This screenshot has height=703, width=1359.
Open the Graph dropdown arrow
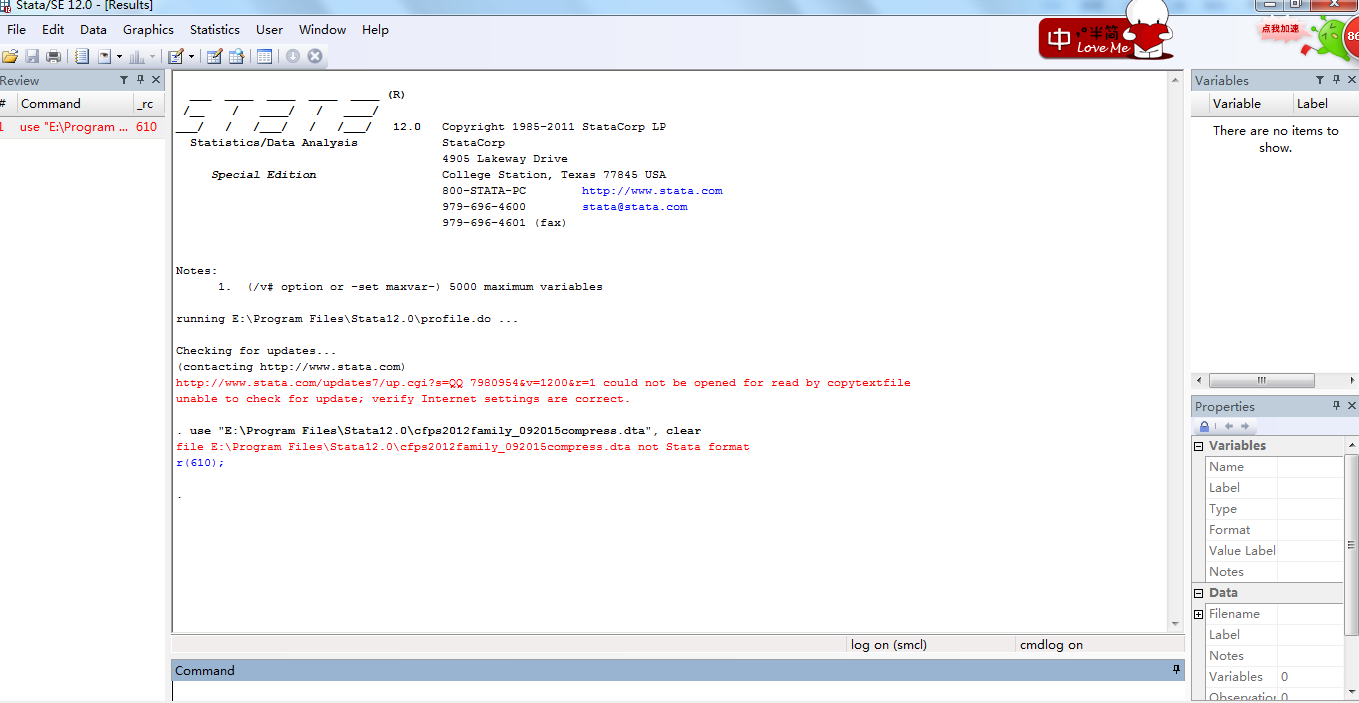[153, 57]
